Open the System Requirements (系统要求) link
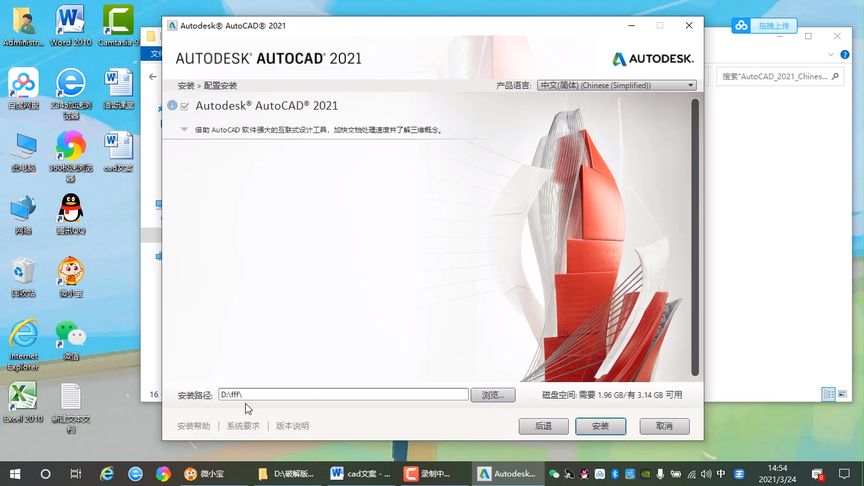Image resolution: width=864 pixels, height=486 pixels. (x=243, y=426)
